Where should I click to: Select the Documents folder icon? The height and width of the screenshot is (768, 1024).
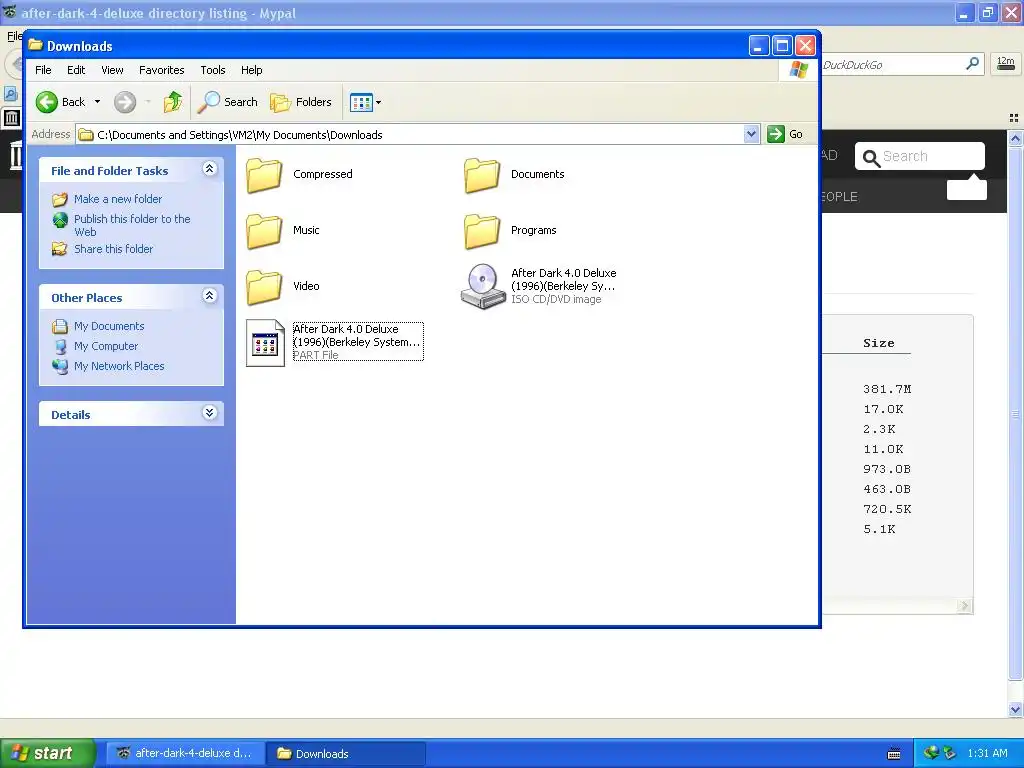(x=482, y=175)
